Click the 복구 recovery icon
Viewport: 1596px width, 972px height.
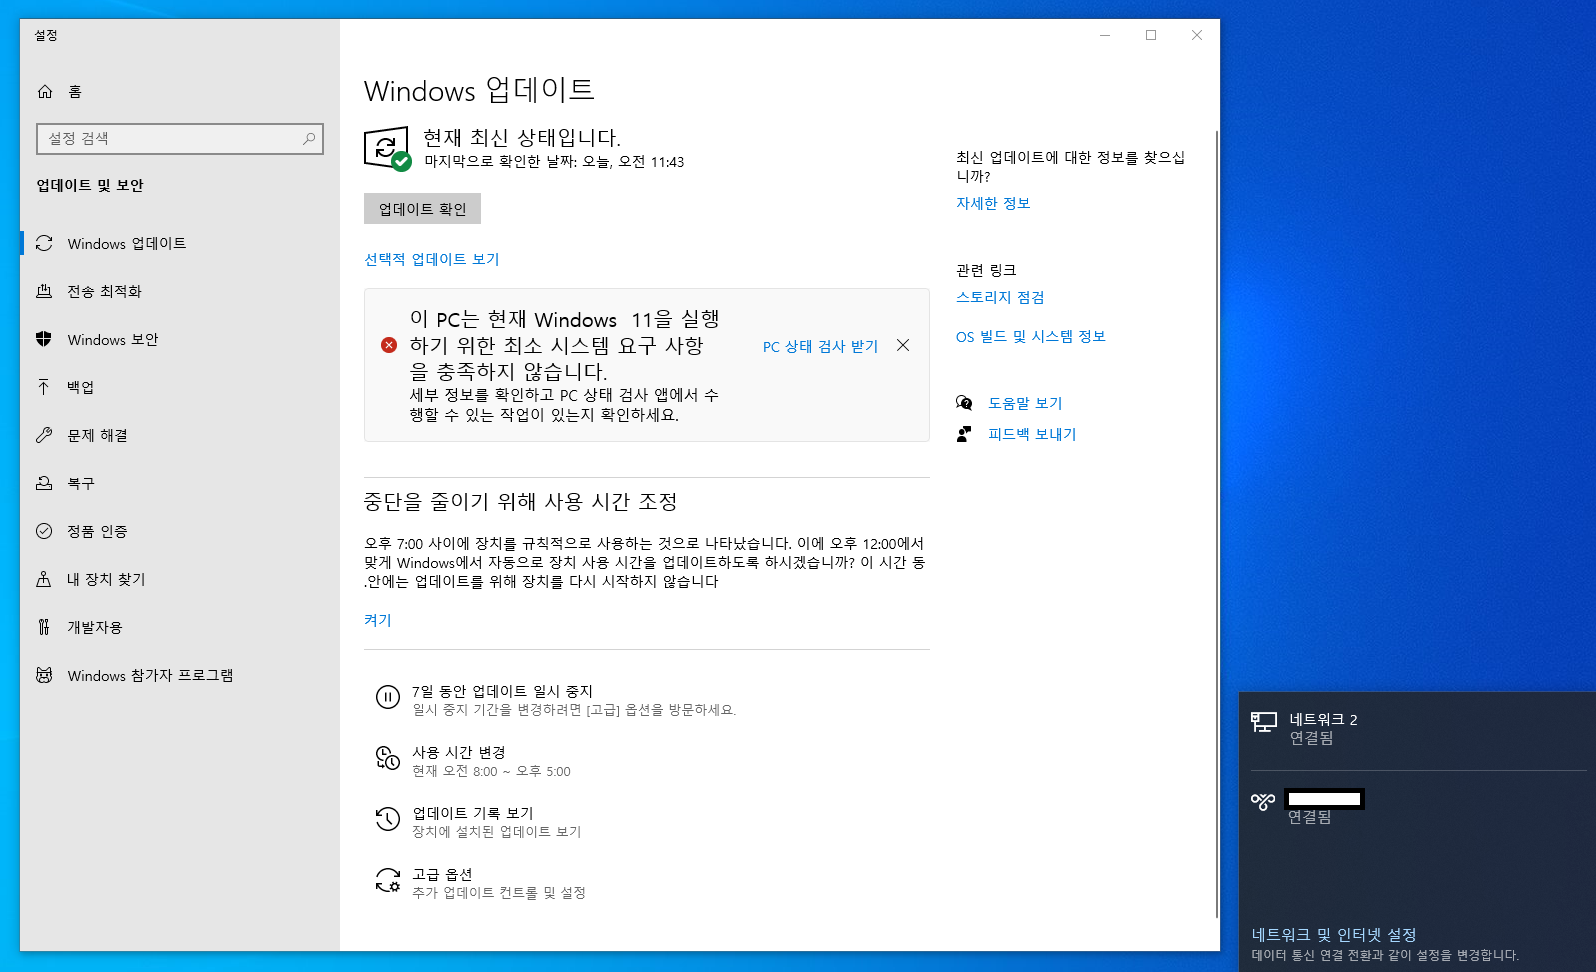click(x=44, y=483)
